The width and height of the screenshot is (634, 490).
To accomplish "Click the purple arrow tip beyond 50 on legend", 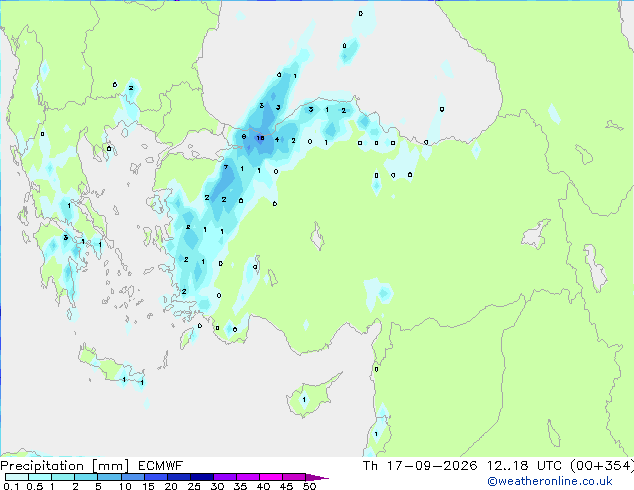I will pos(317,477).
